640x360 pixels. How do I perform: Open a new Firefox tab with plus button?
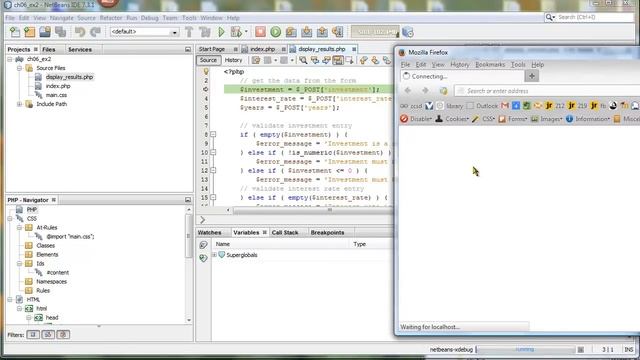coord(531,76)
